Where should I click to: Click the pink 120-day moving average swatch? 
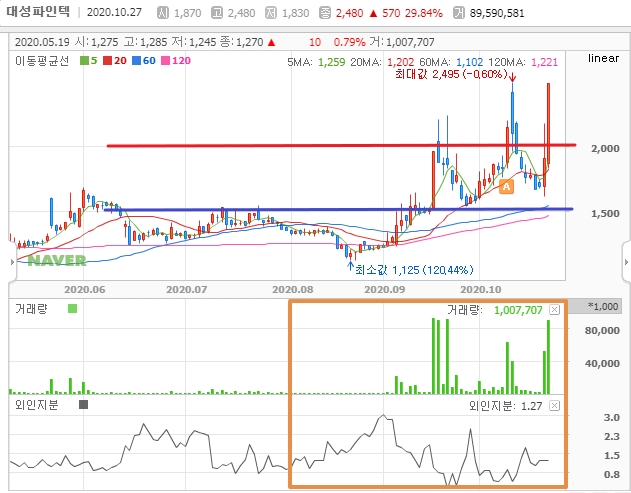165,61
